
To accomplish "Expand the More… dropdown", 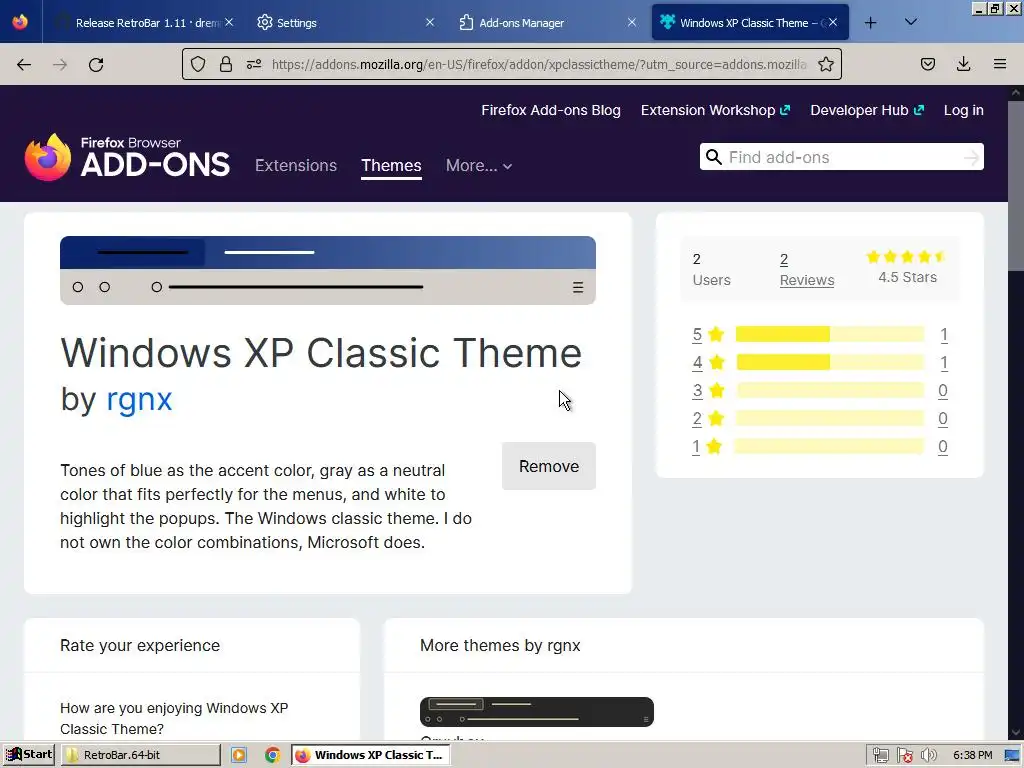I will [479, 165].
